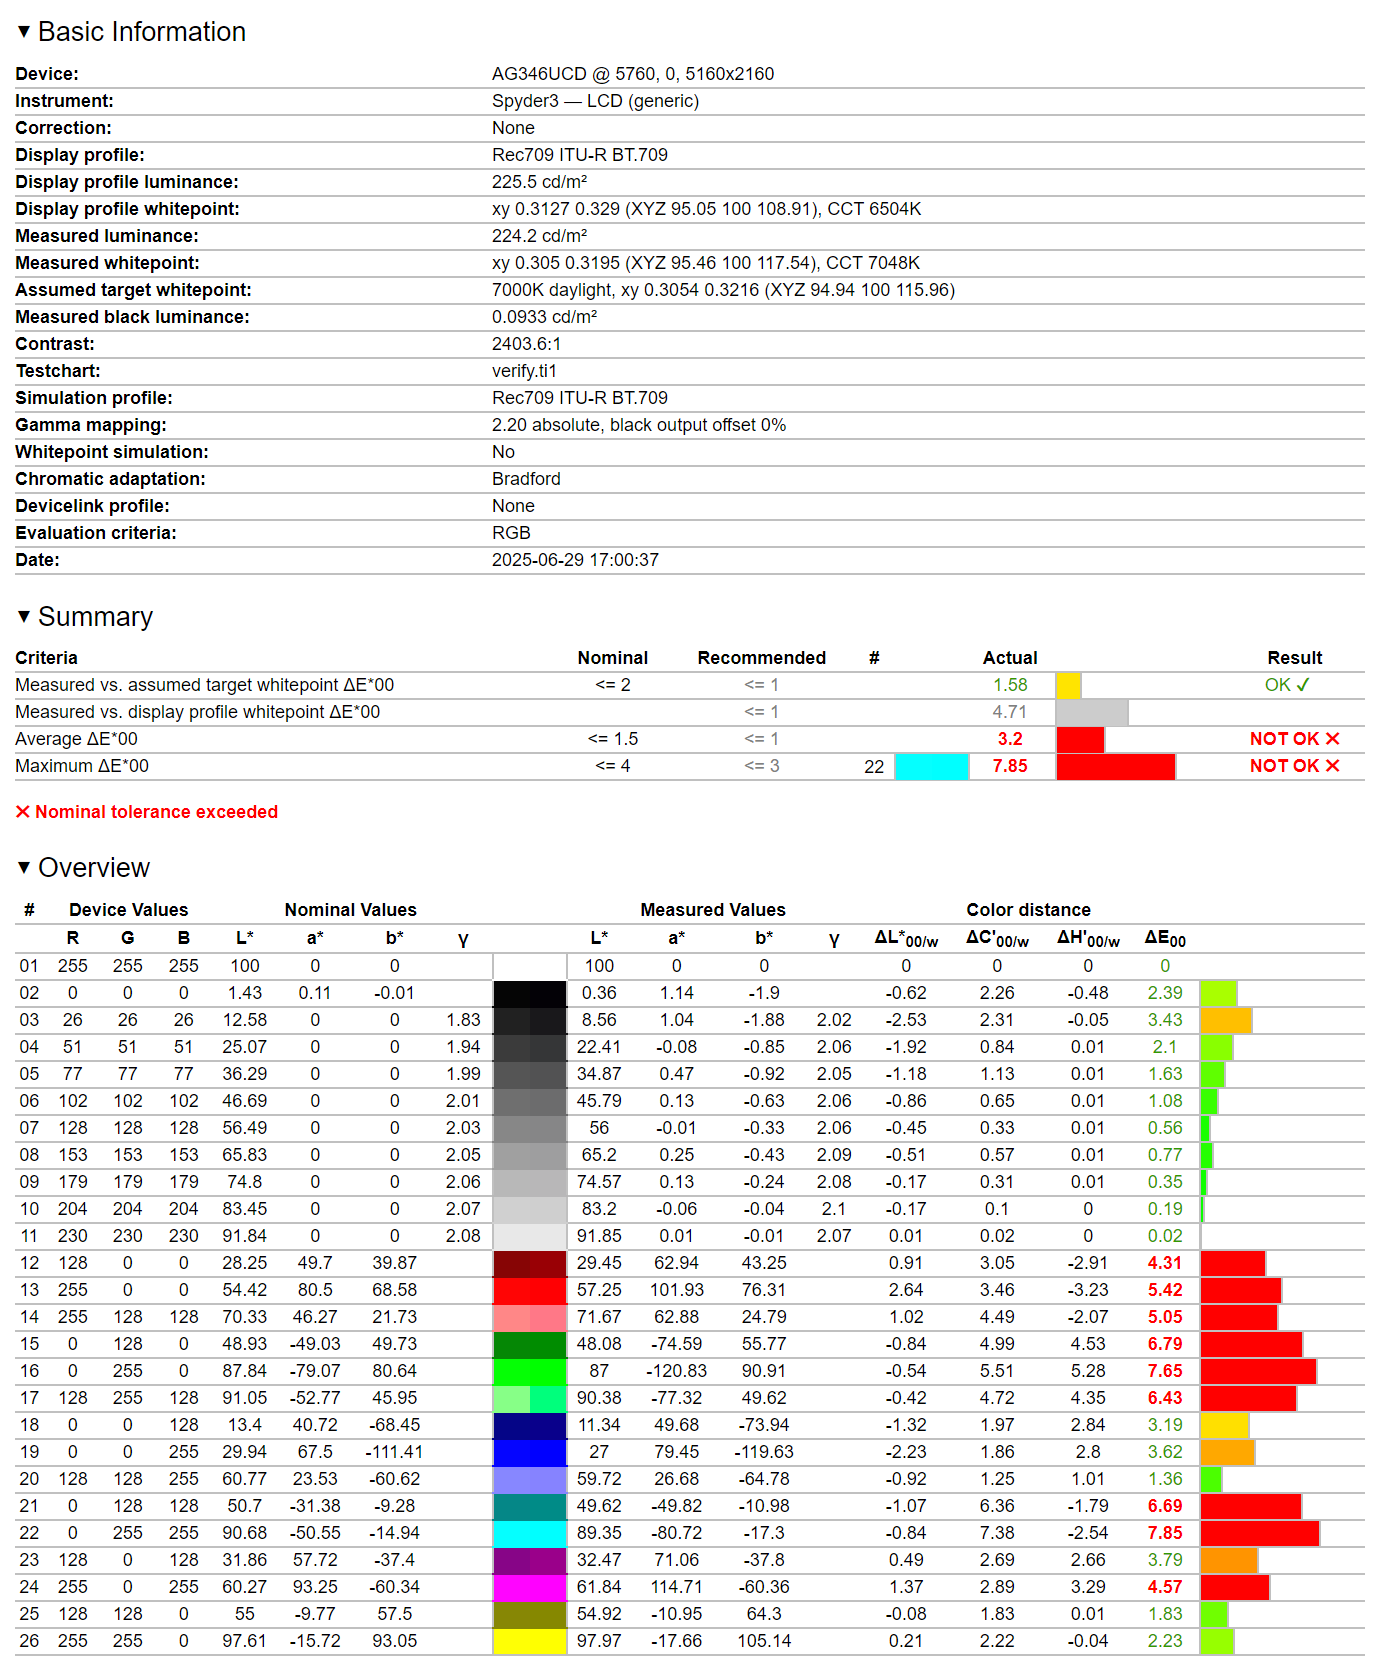
Task: Click the cyan swatch in Maximum ΔE*00 row
Action: [x=931, y=766]
